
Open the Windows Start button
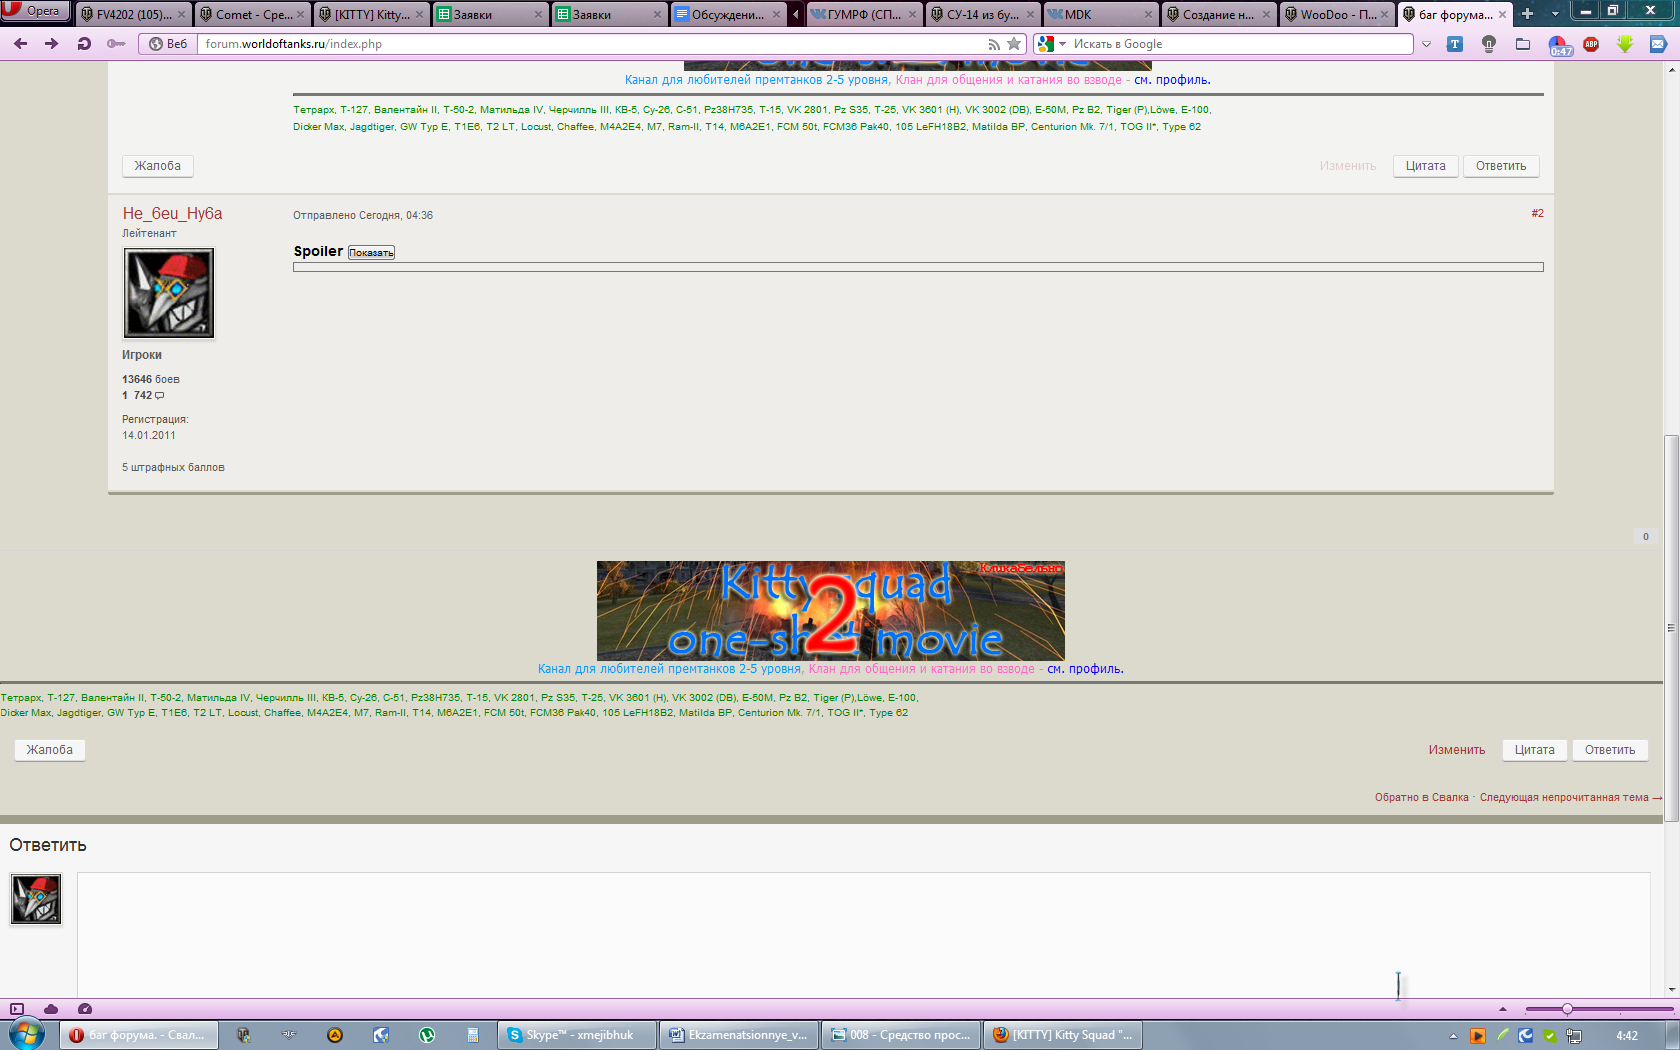pyautogui.click(x=27, y=1034)
